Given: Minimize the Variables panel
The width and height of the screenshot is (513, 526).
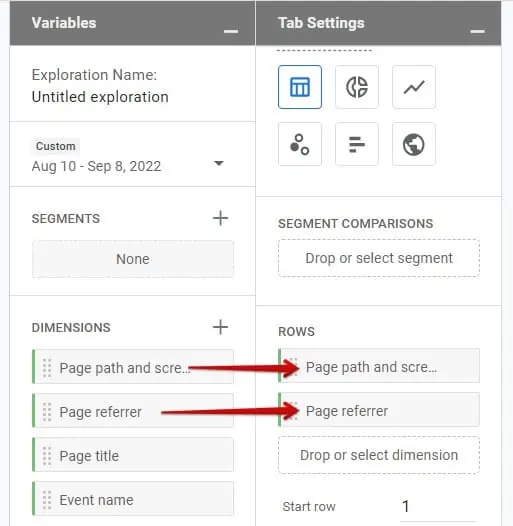Looking at the screenshot, I should (x=231, y=31).
